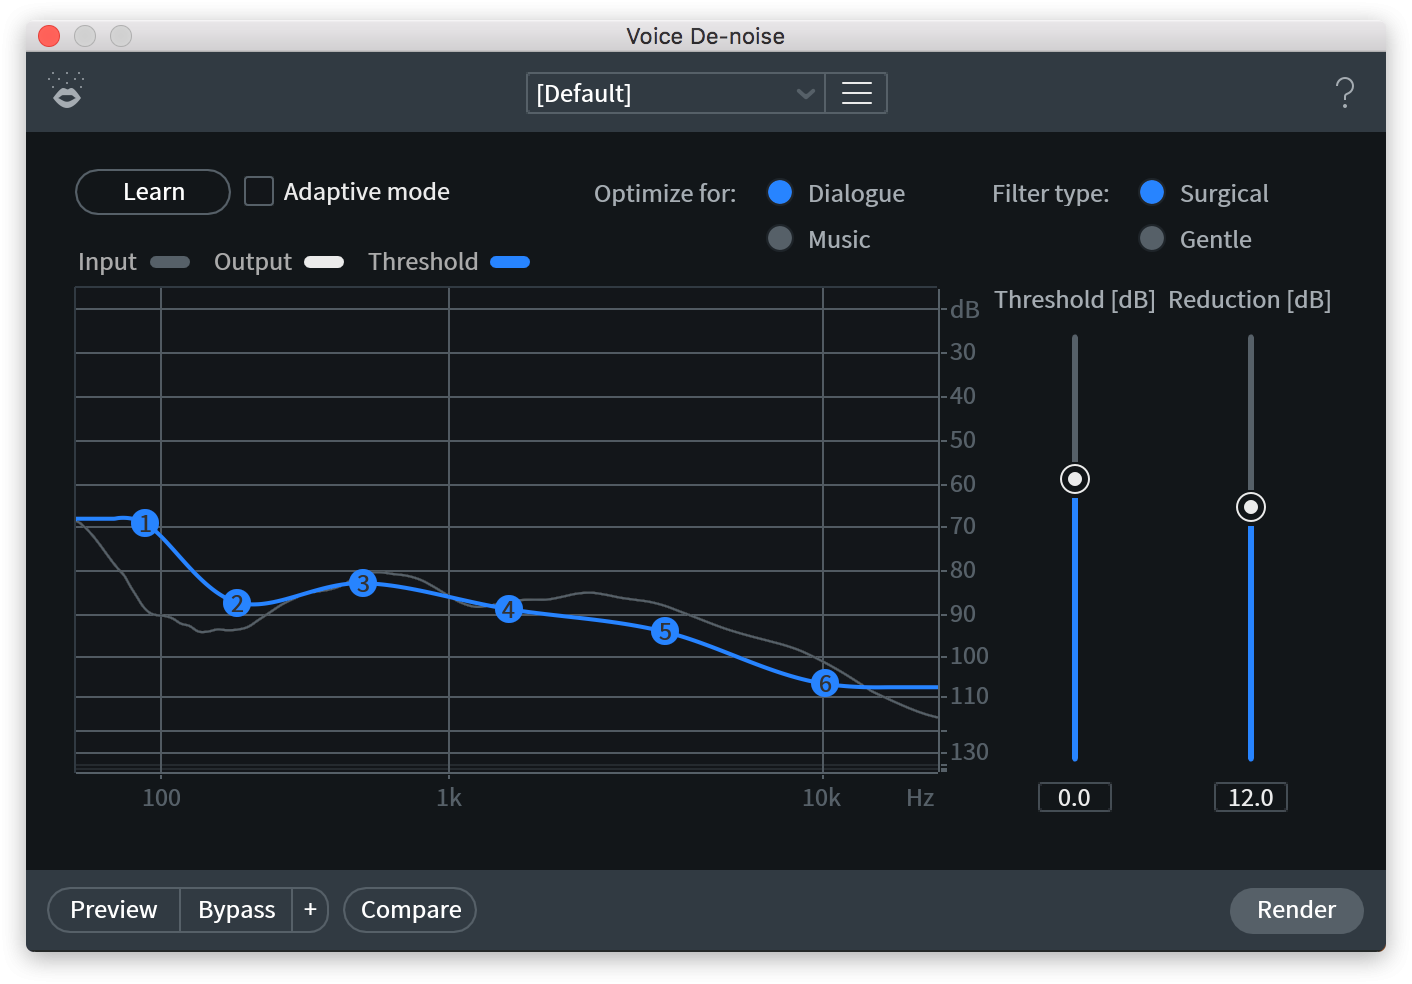Select threshold curve node 5
1412x984 pixels.
pyautogui.click(x=665, y=631)
